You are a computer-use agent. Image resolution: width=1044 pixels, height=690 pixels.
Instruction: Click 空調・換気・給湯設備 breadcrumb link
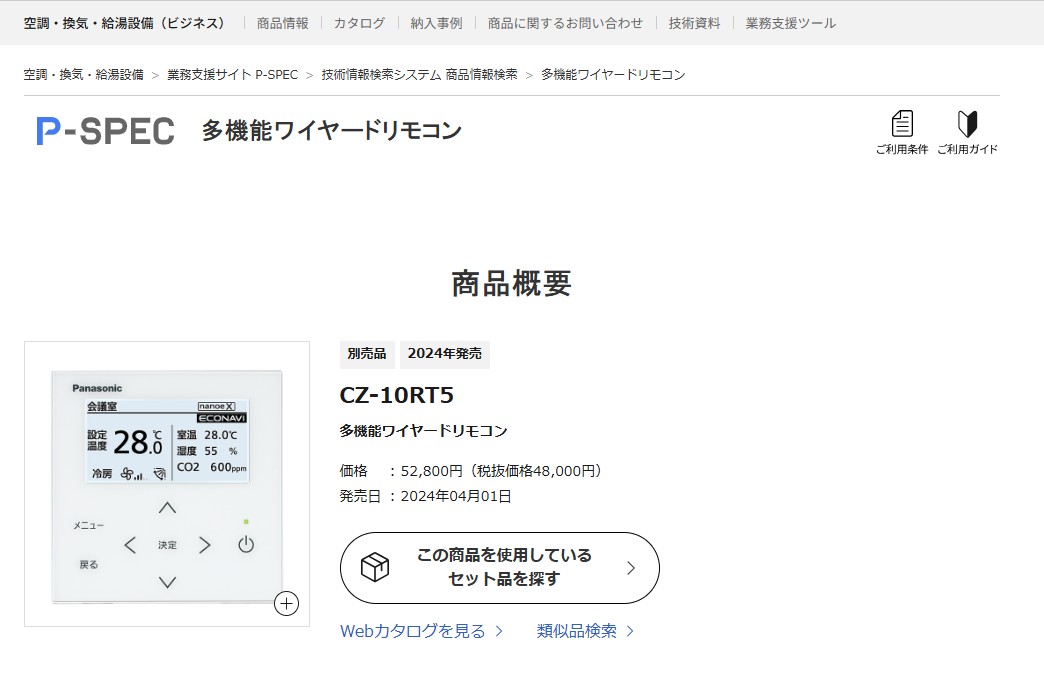coord(84,75)
